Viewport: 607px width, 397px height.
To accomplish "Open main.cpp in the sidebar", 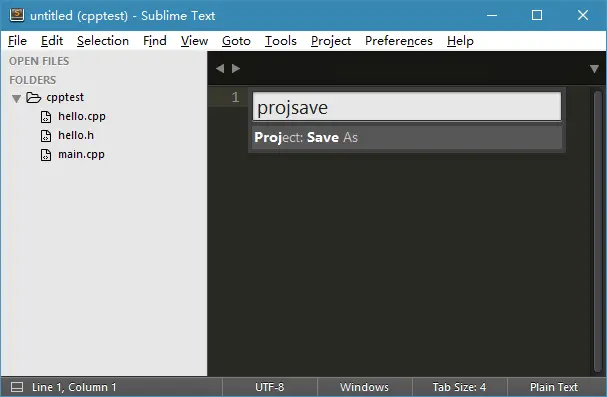I will click(81, 154).
